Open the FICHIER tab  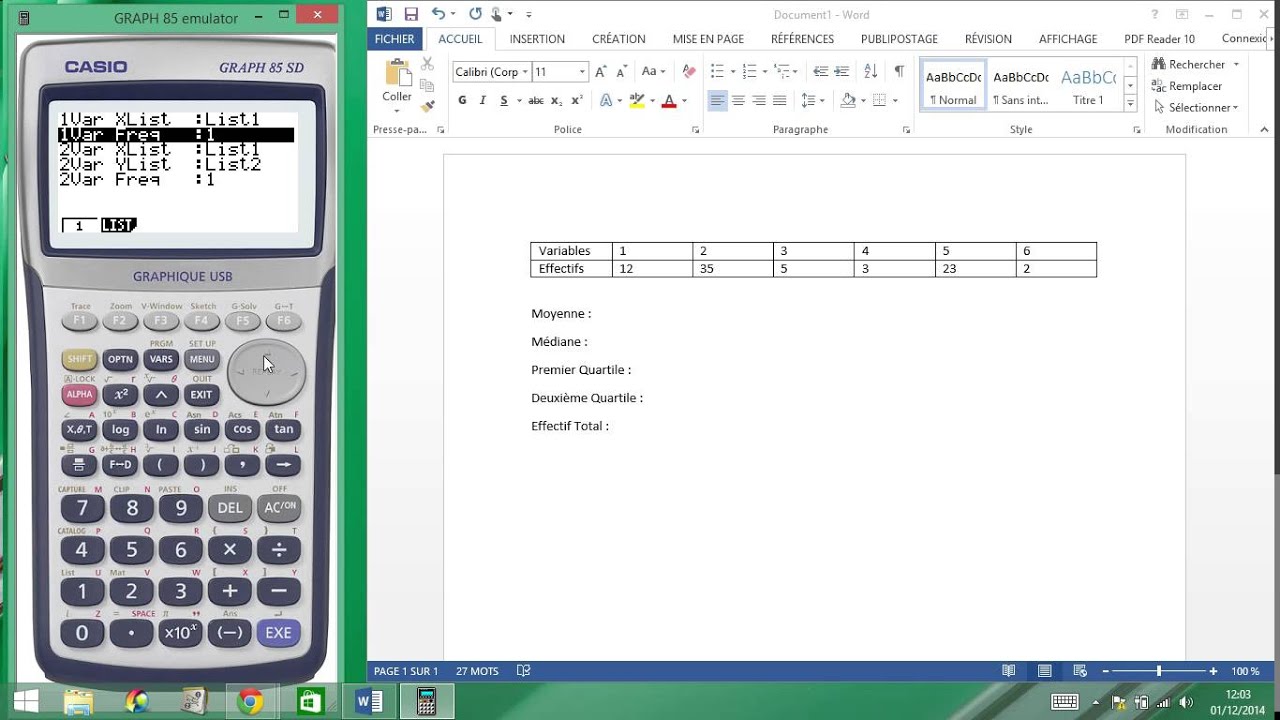[395, 39]
